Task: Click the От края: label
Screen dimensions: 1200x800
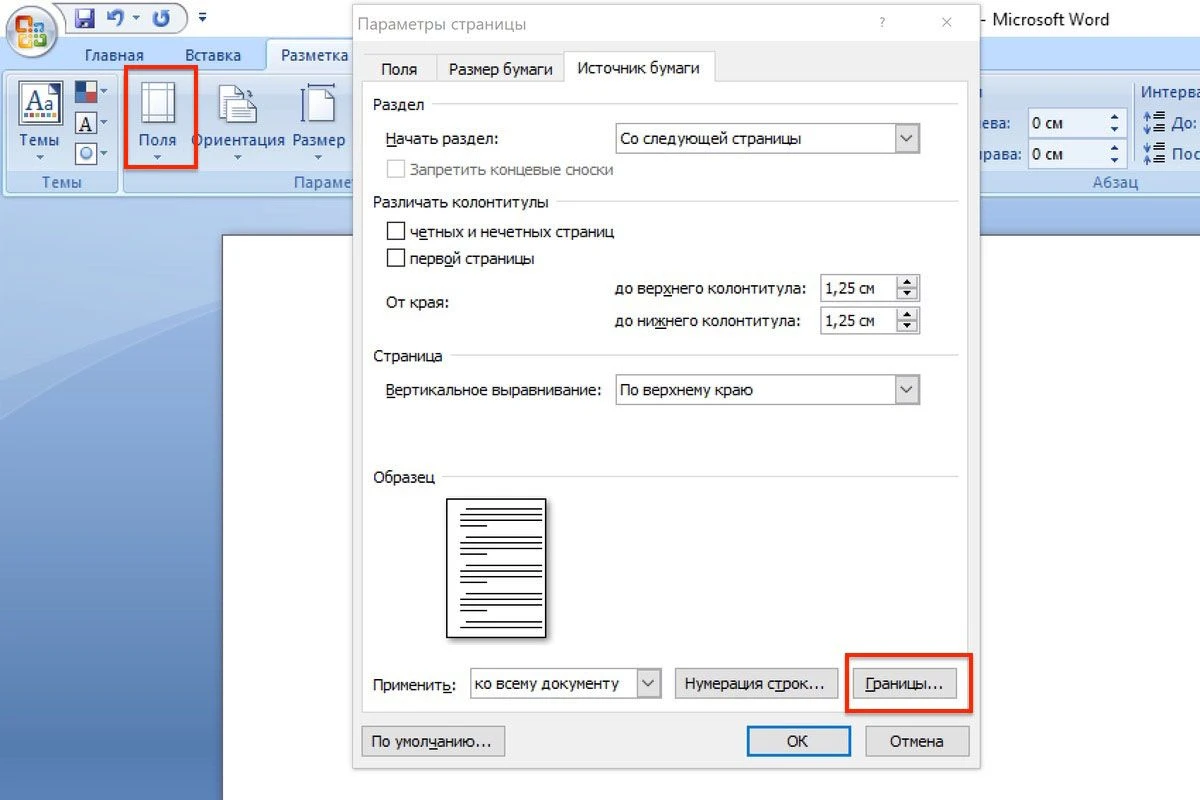Action: tap(417, 302)
